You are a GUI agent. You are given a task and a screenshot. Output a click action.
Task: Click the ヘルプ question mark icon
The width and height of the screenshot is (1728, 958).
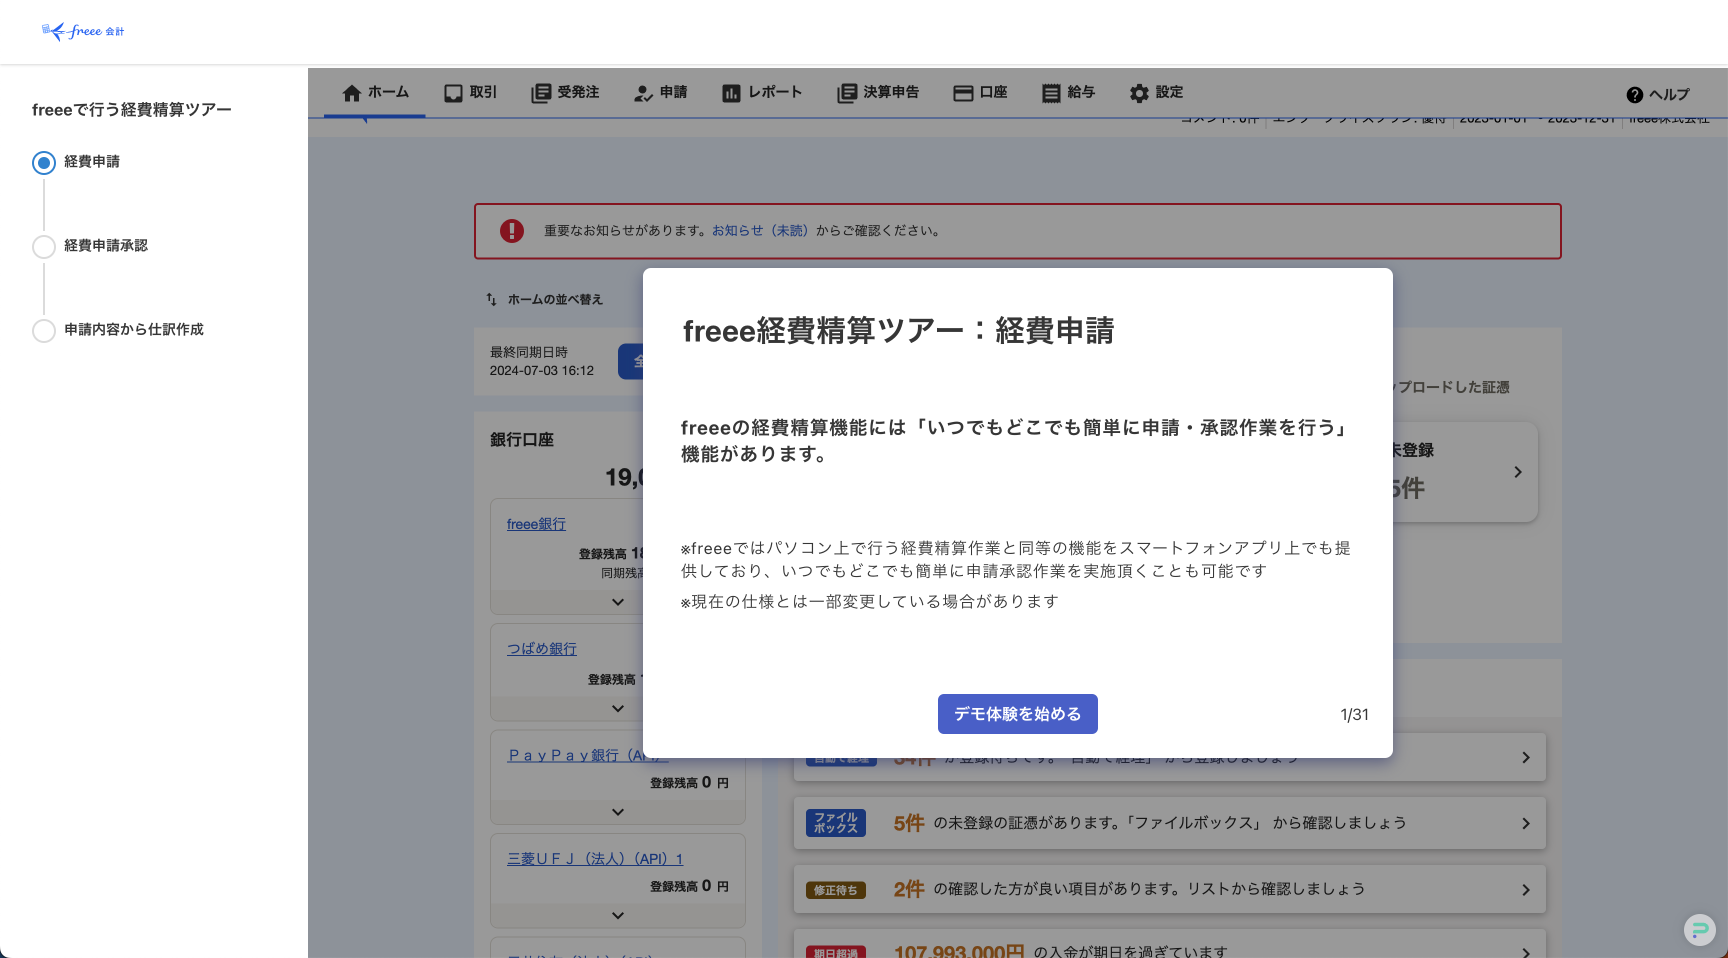coord(1635,95)
